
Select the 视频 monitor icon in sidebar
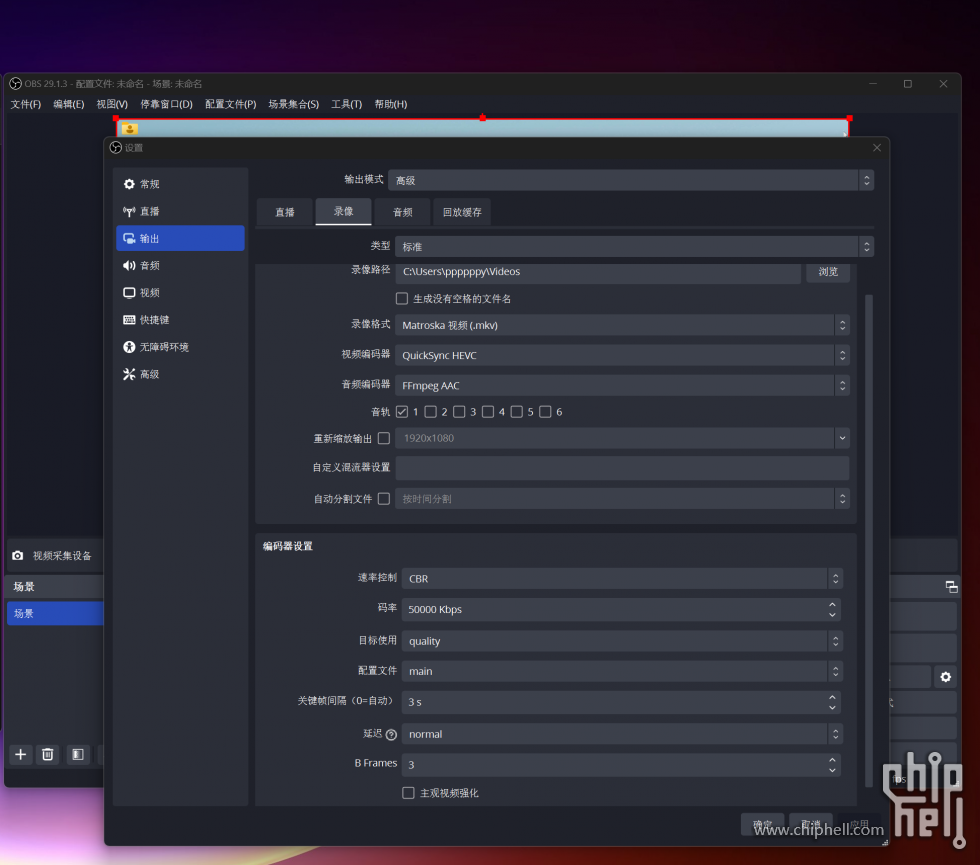(129, 292)
